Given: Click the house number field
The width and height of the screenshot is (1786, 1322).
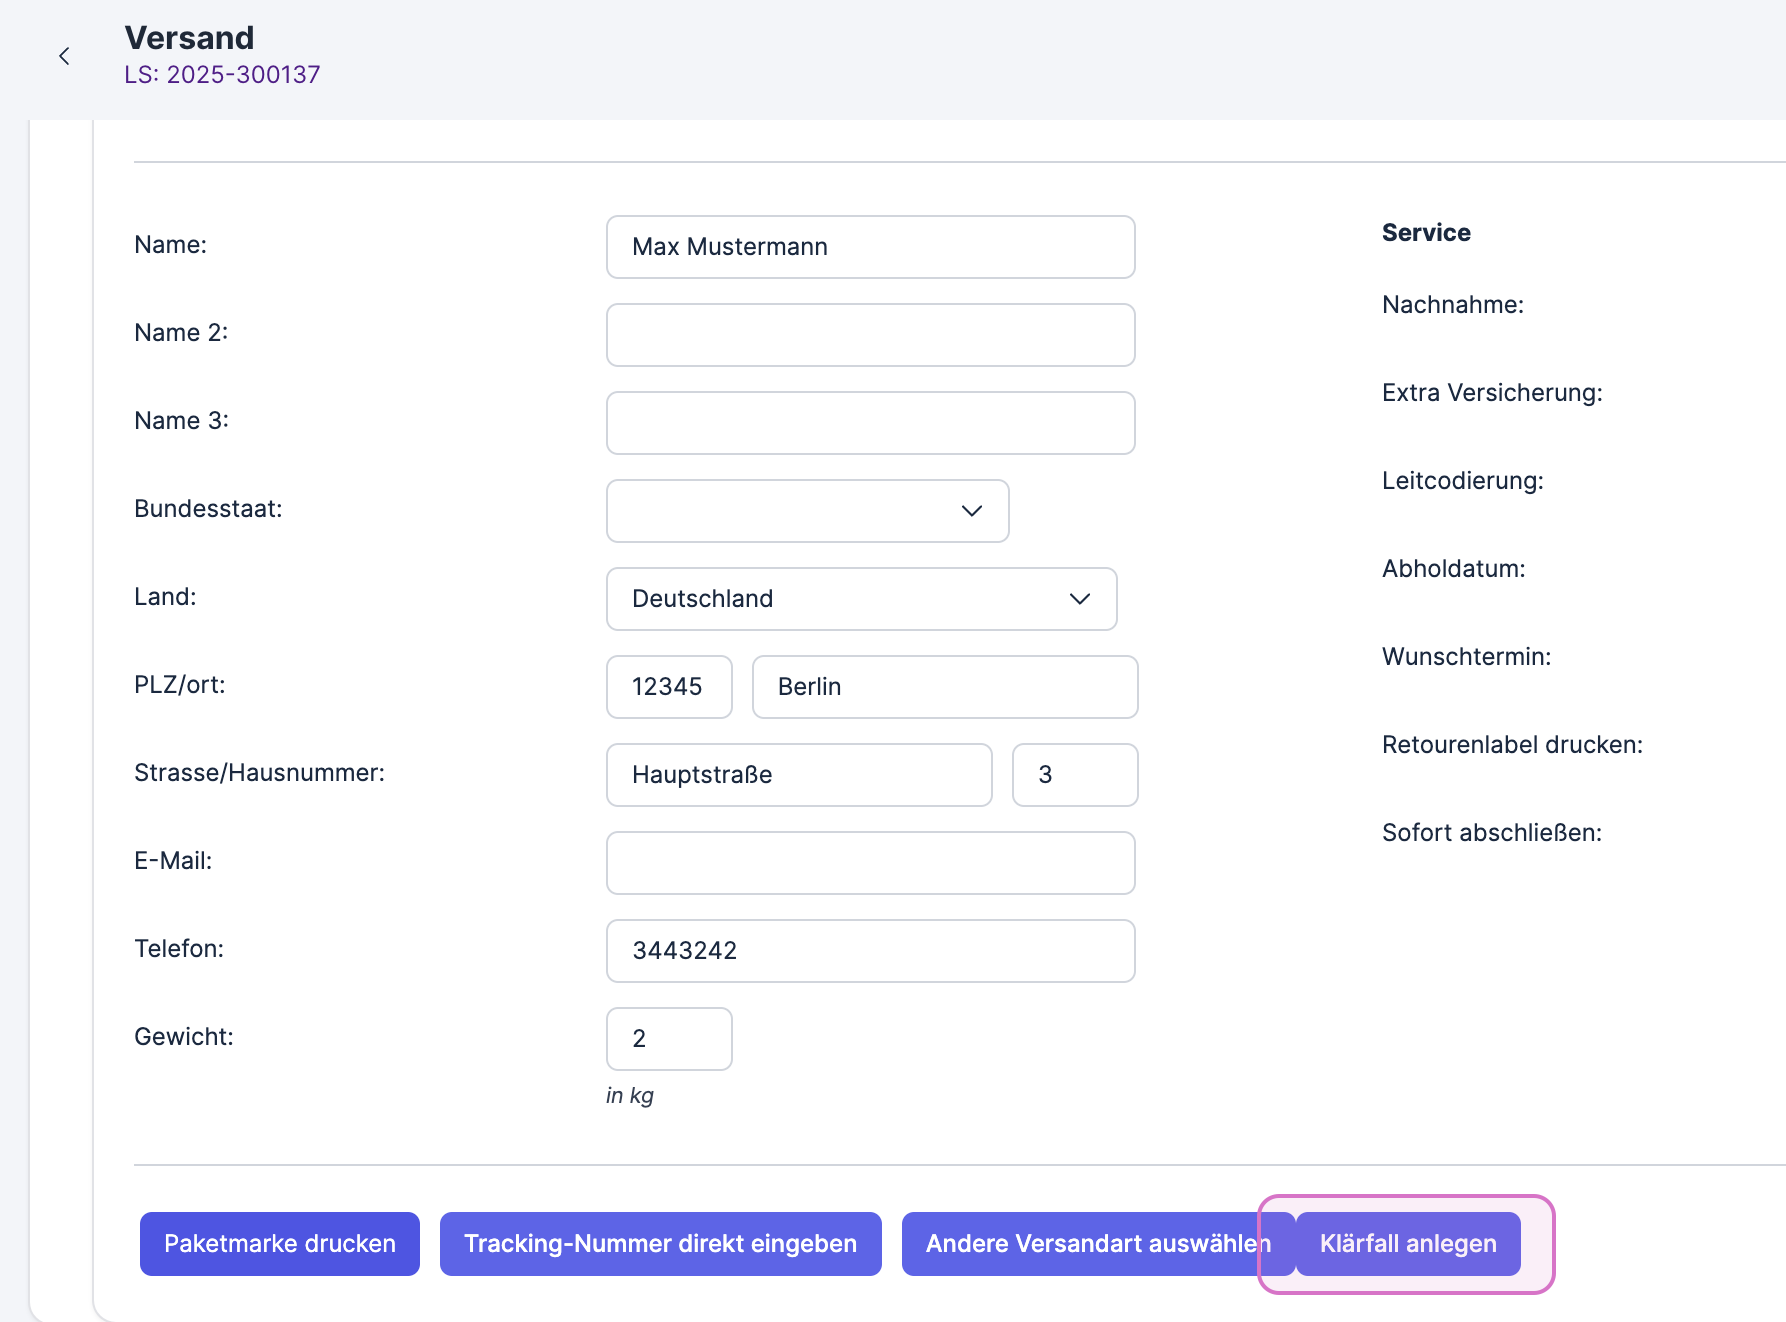Looking at the screenshot, I should coord(1074,775).
